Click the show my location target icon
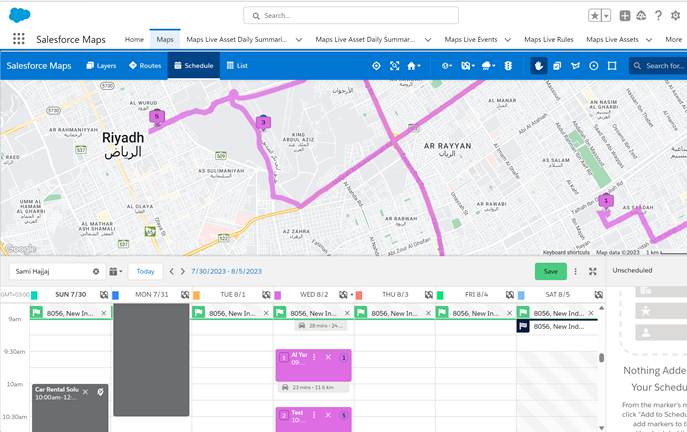This screenshot has height=432, width=687. pyautogui.click(x=376, y=66)
